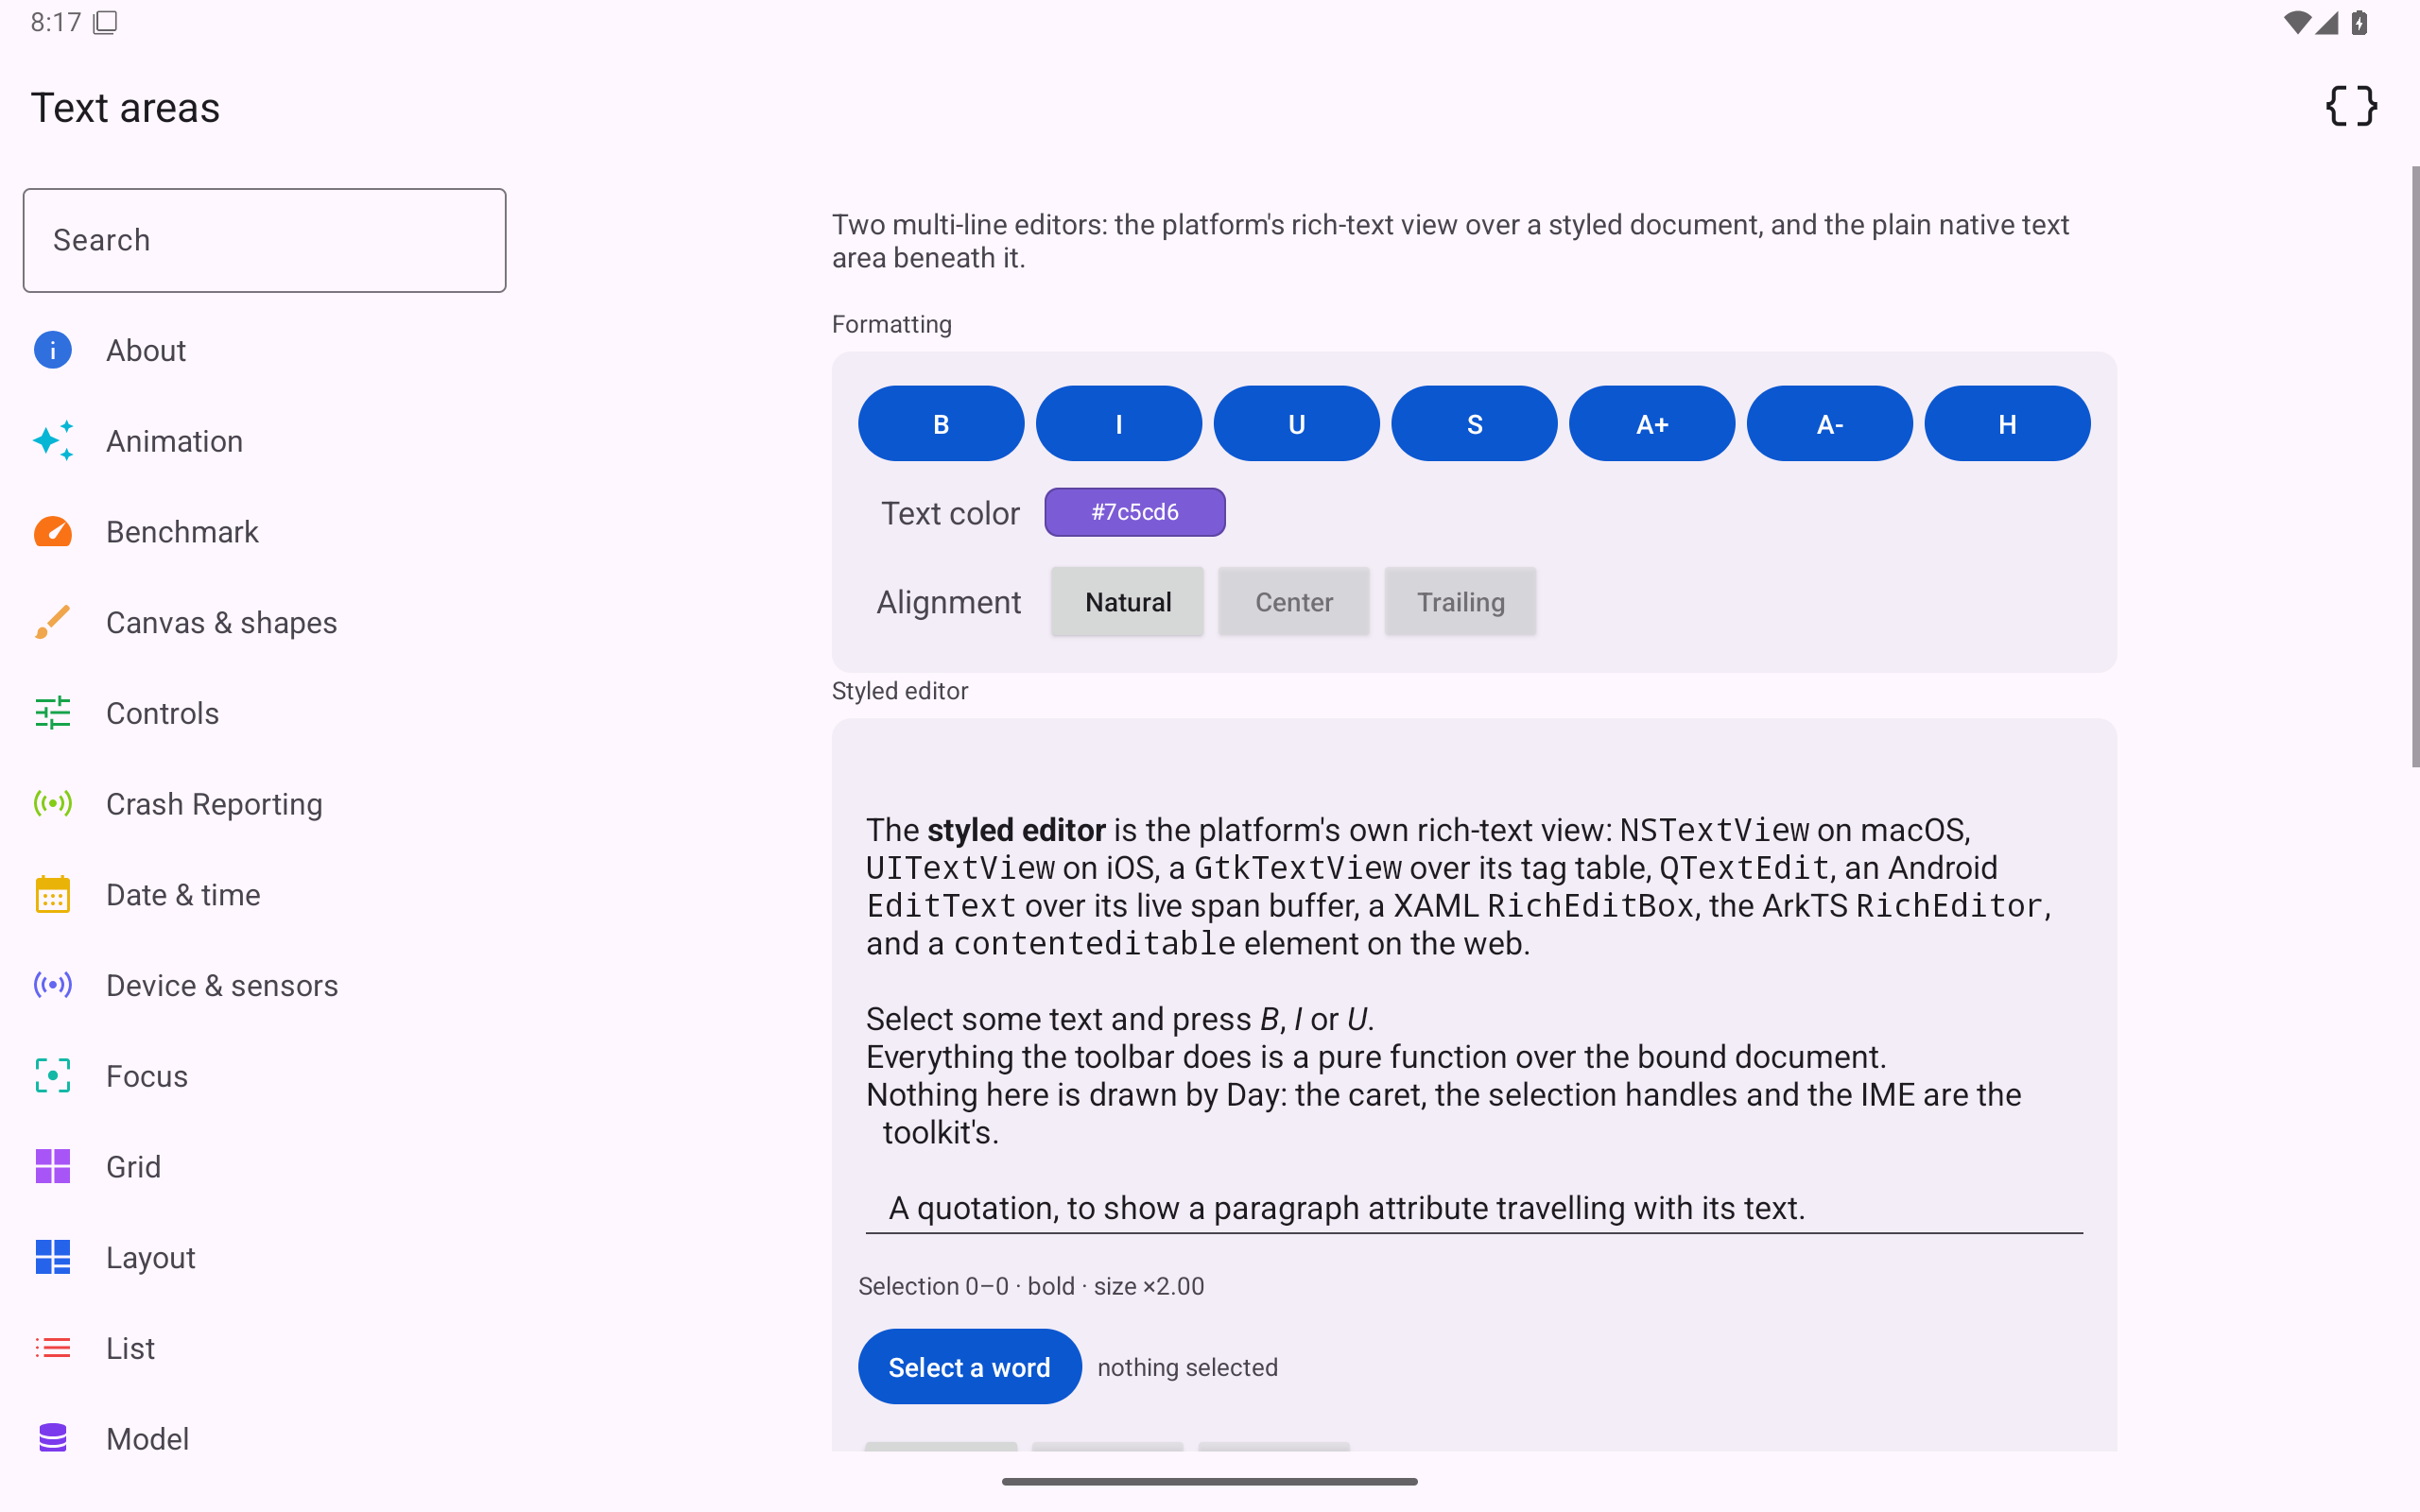Select Center alignment

[x=1294, y=602]
